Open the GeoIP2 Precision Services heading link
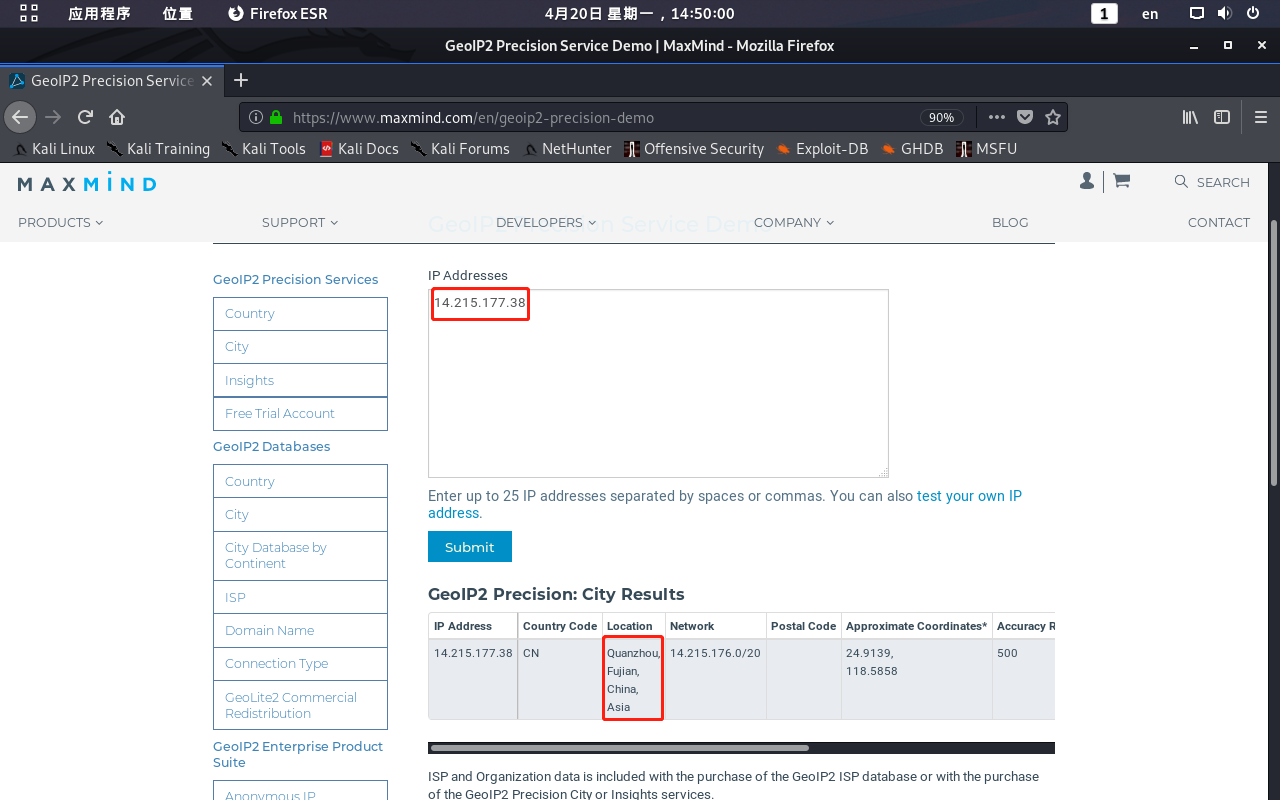 (295, 279)
